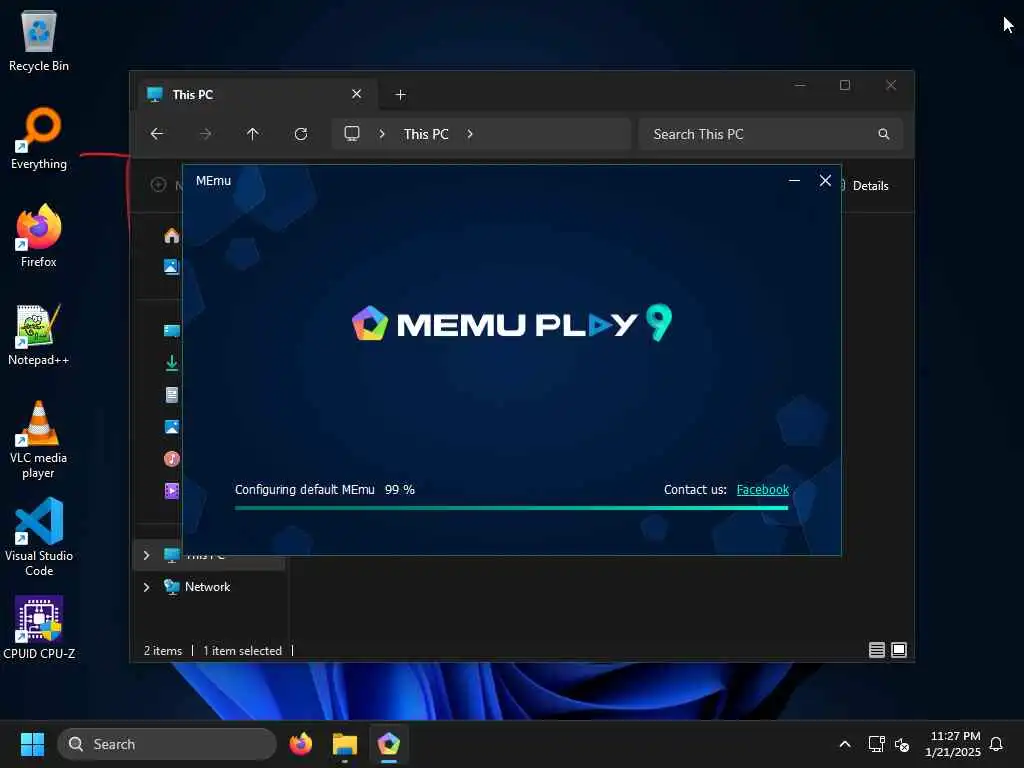Open Notepad++ desktop shortcut
The height and width of the screenshot is (768, 1024).
[x=39, y=334]
